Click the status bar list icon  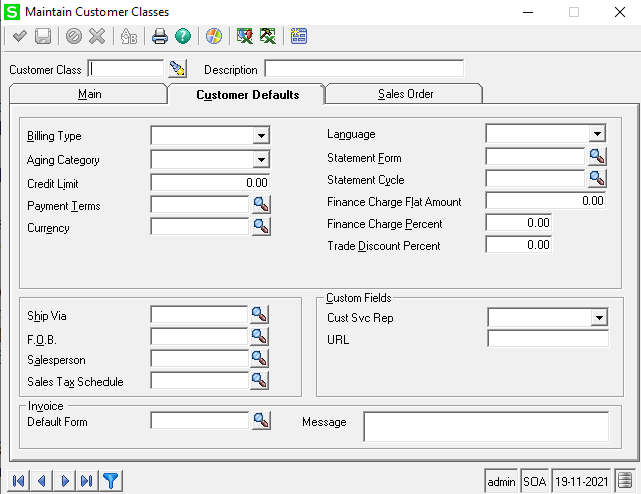625,481
